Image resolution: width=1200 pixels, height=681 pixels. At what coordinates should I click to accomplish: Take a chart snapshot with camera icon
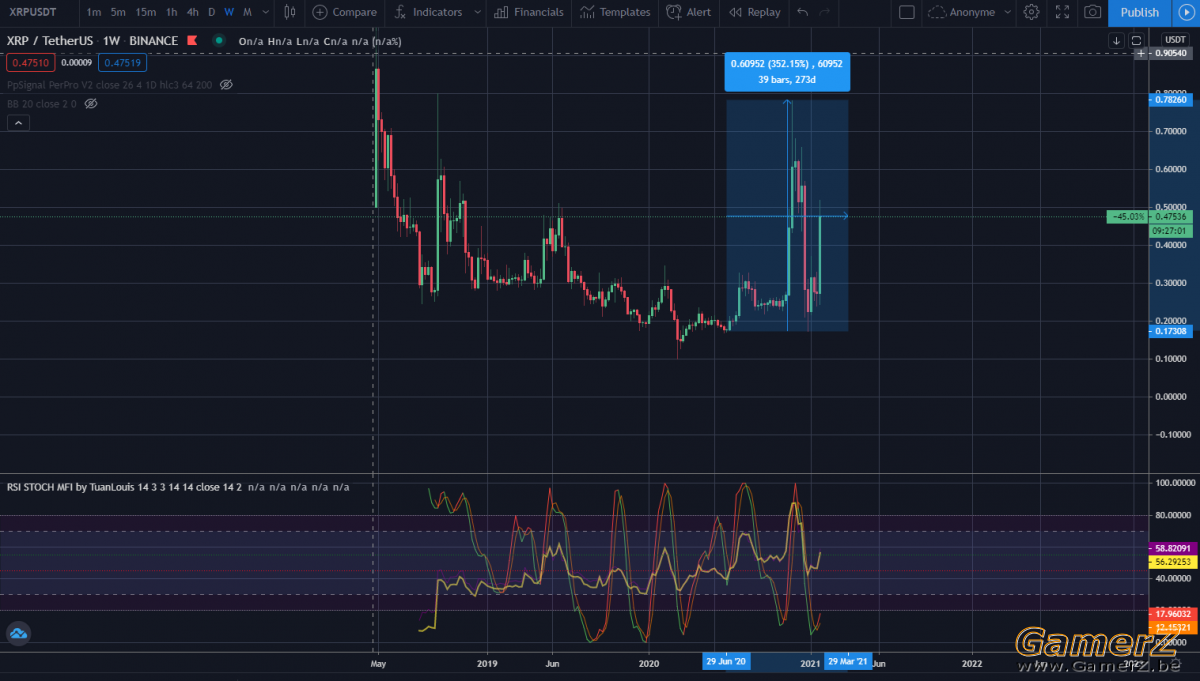click(1093, 12)
